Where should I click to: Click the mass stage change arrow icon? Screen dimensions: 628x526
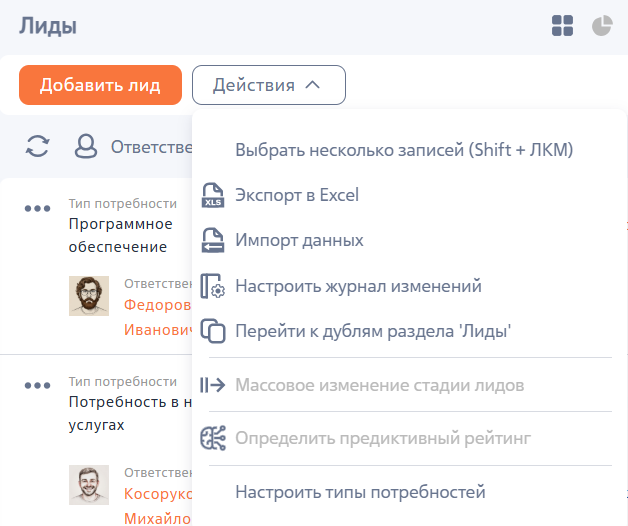coord(213,385)
